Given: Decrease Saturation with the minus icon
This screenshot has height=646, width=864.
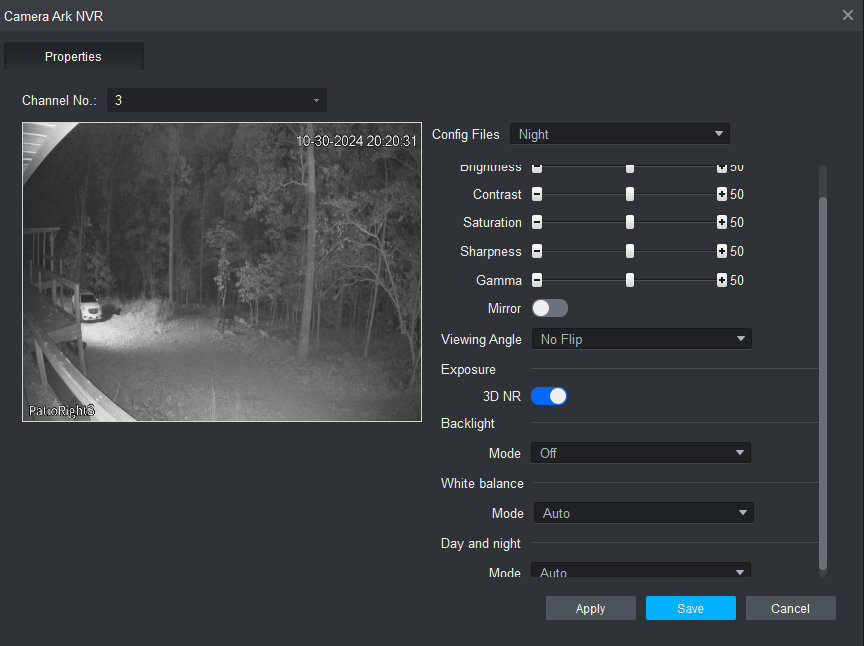Looking at the screenshot, I should pyautogui.click(x=537, y=222).
